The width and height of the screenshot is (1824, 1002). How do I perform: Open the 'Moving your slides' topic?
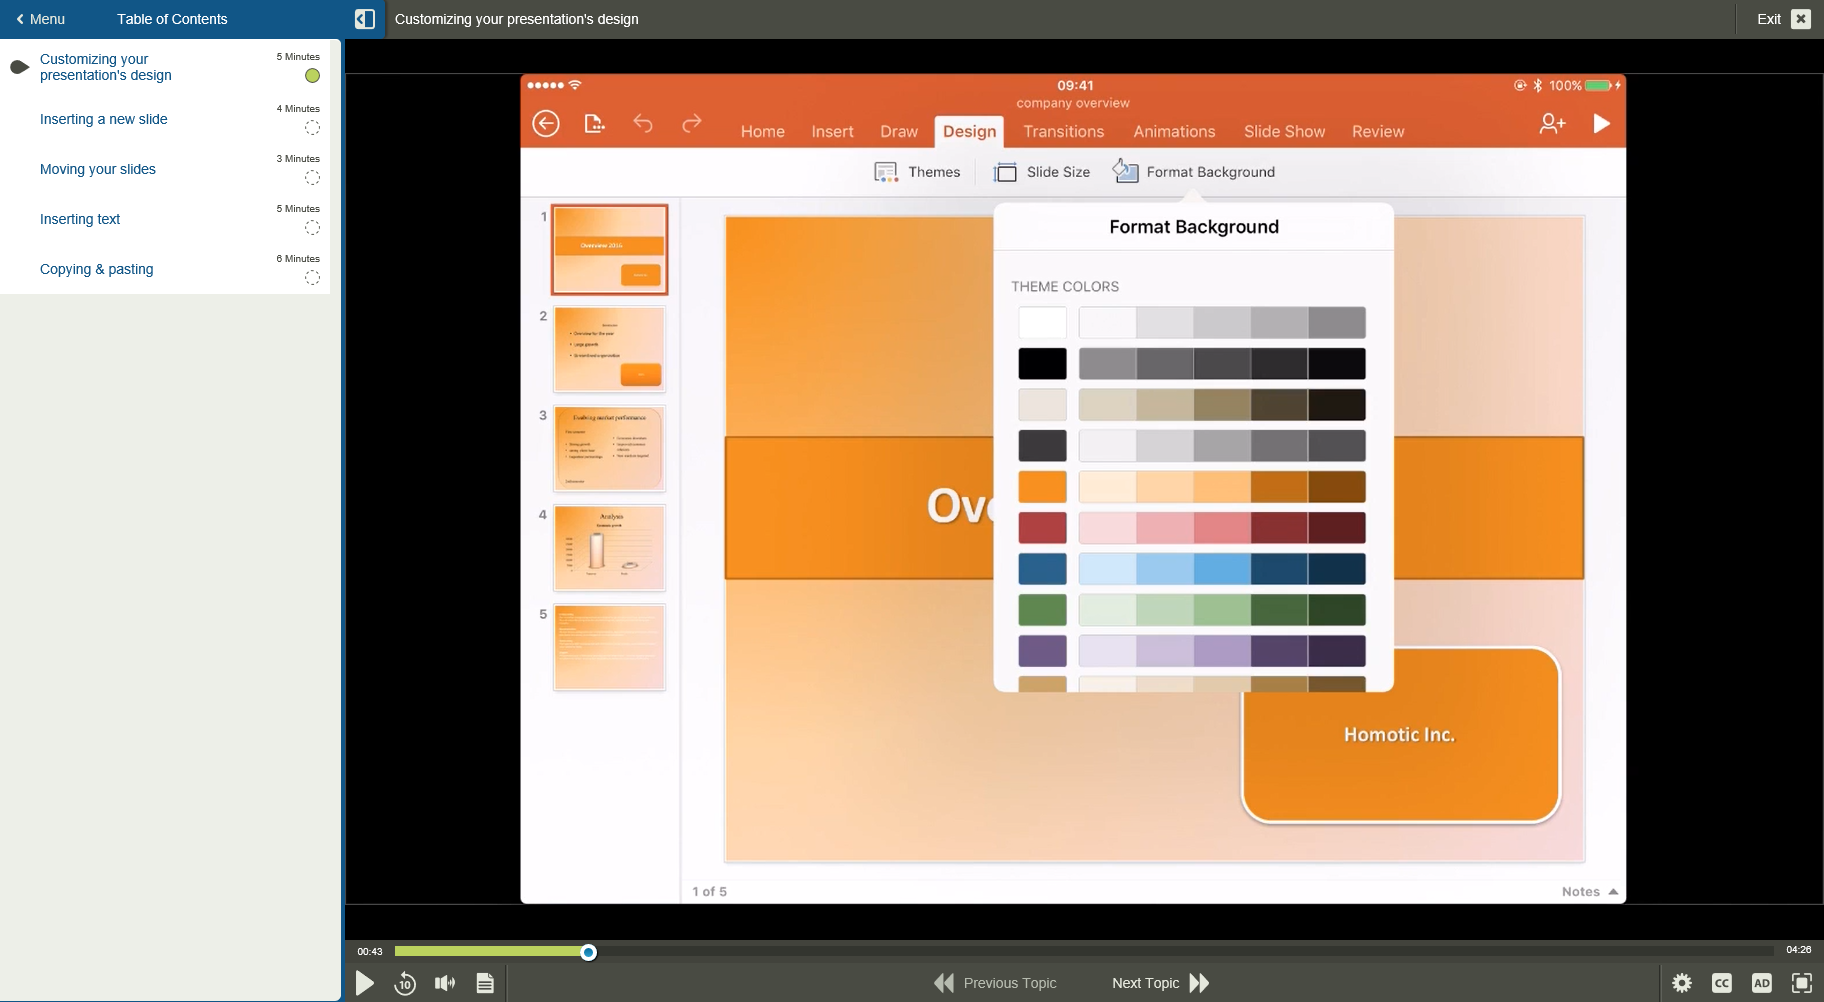click(x=97, y=169)
